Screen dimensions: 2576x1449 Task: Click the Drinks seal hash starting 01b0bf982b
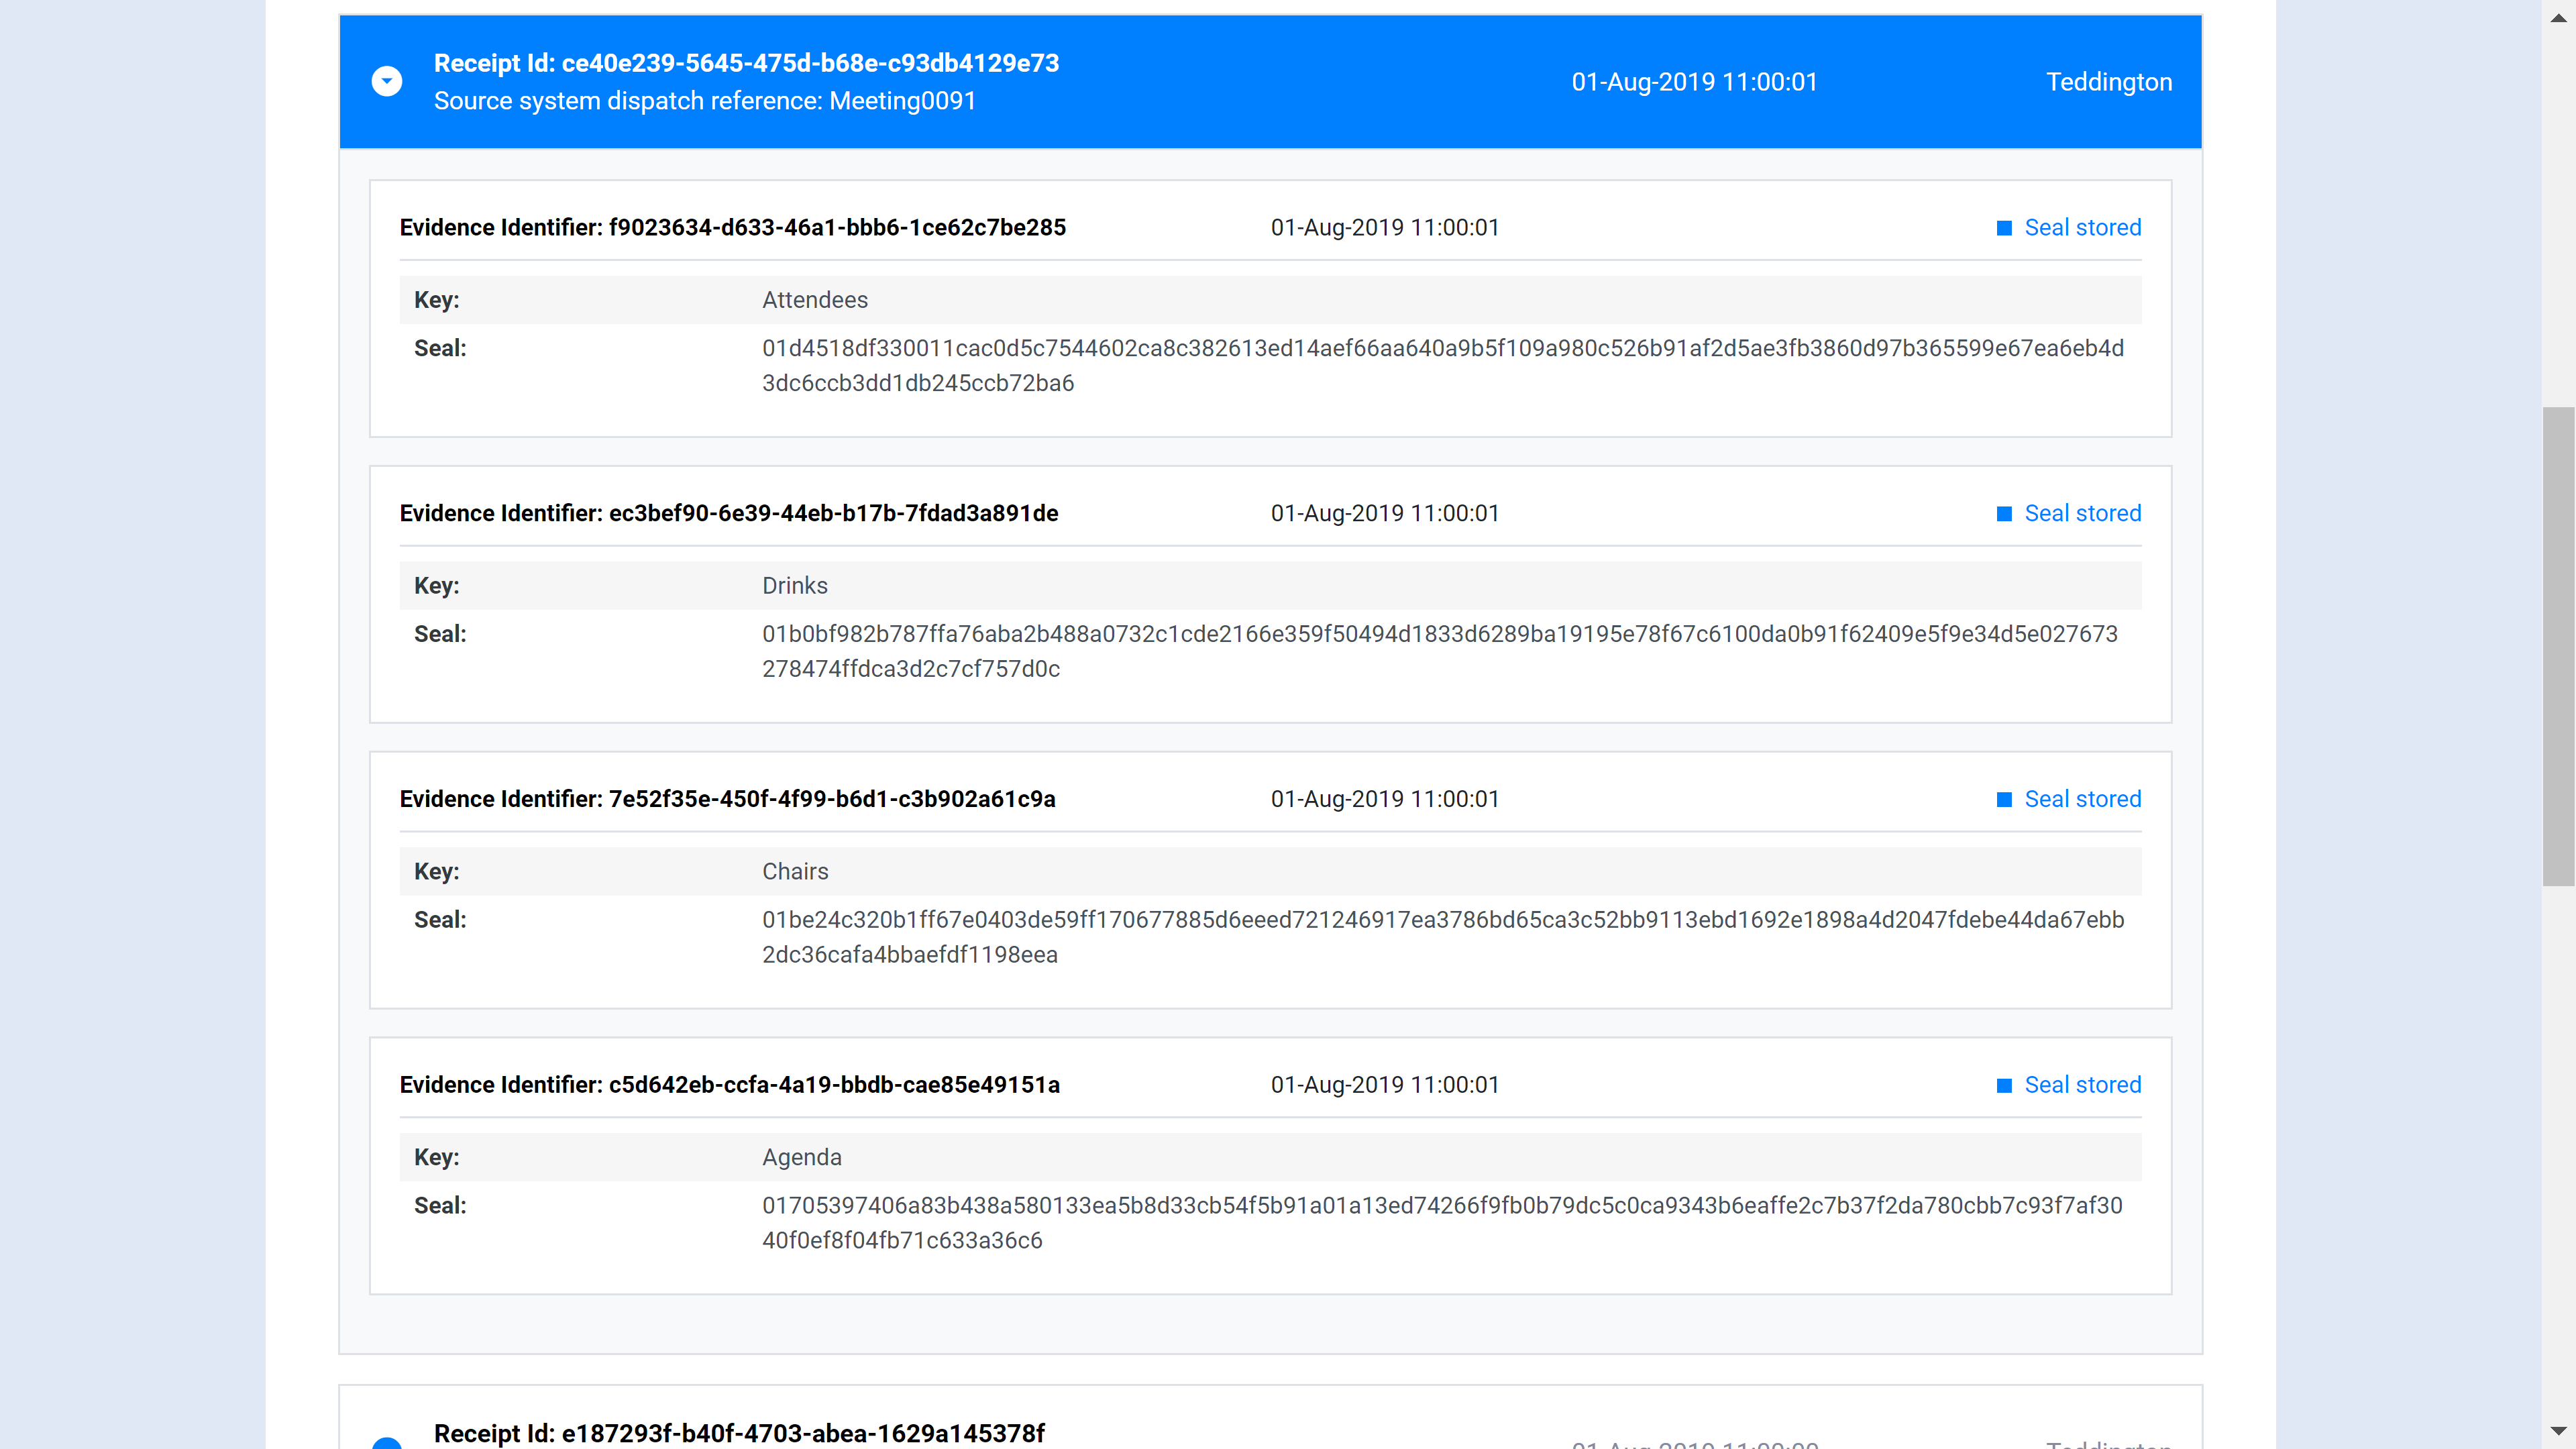tap(1439, 652)
